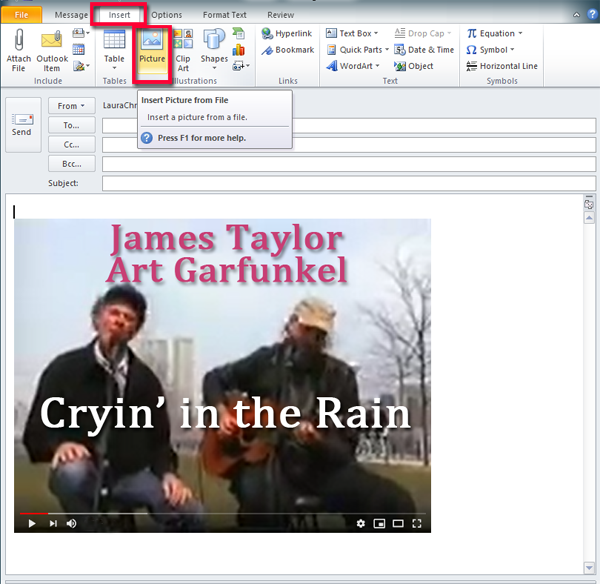The width and height of the screenshot is (600, 584).
Task: Switch to the Options tab
Action: click(x=167, y=15)
